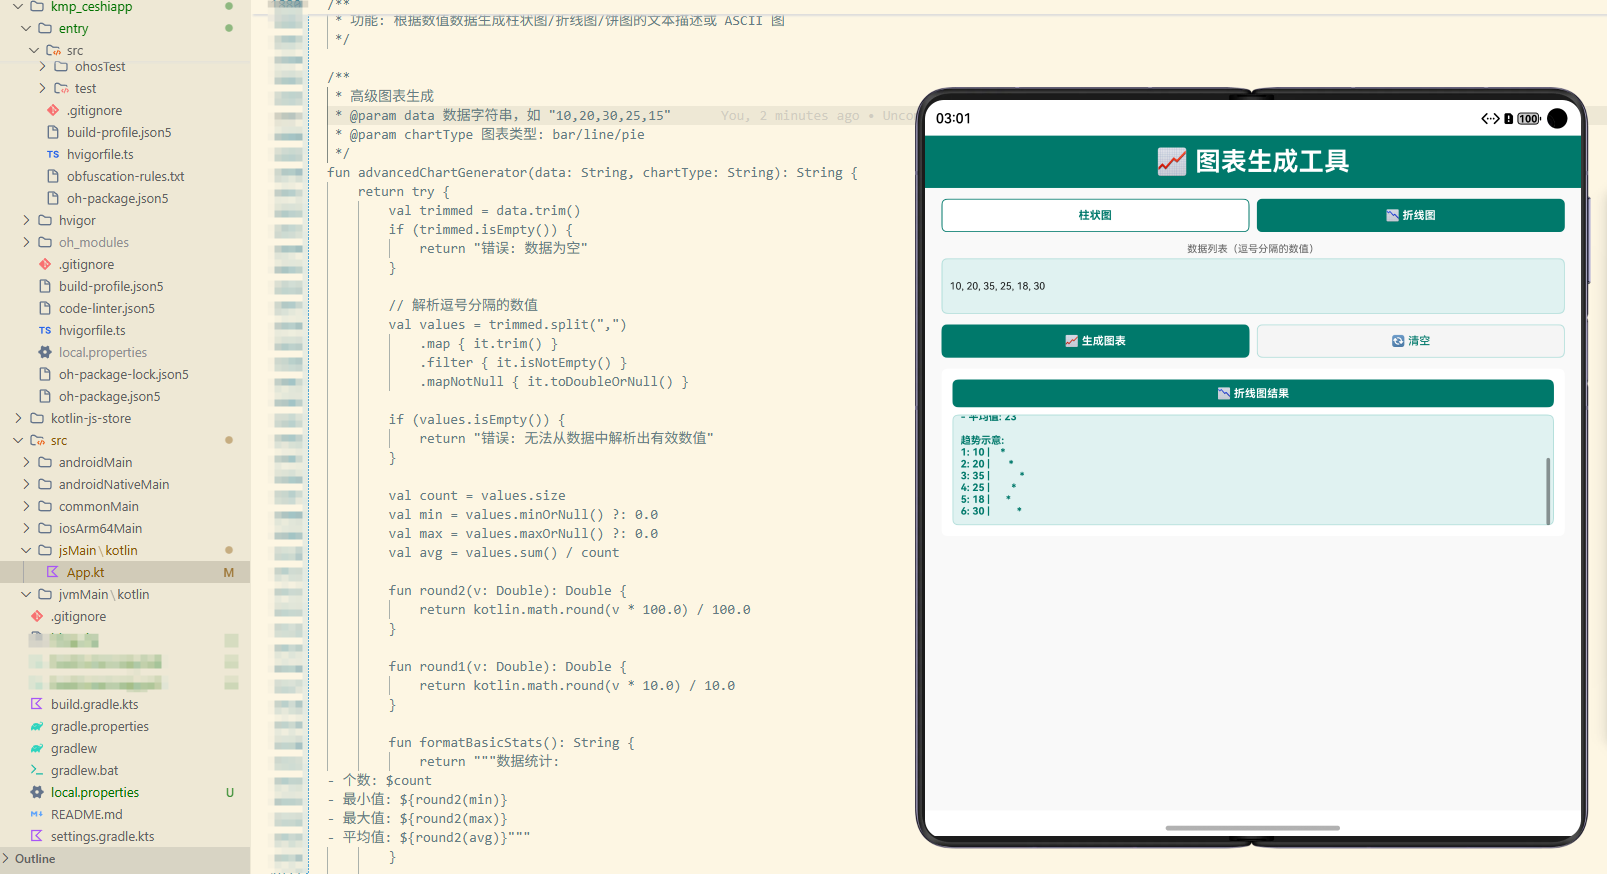Click the modified M badge on App.kt
Image resolution: width=1607 pixels, height=874 pixels.
click(229, 573)
